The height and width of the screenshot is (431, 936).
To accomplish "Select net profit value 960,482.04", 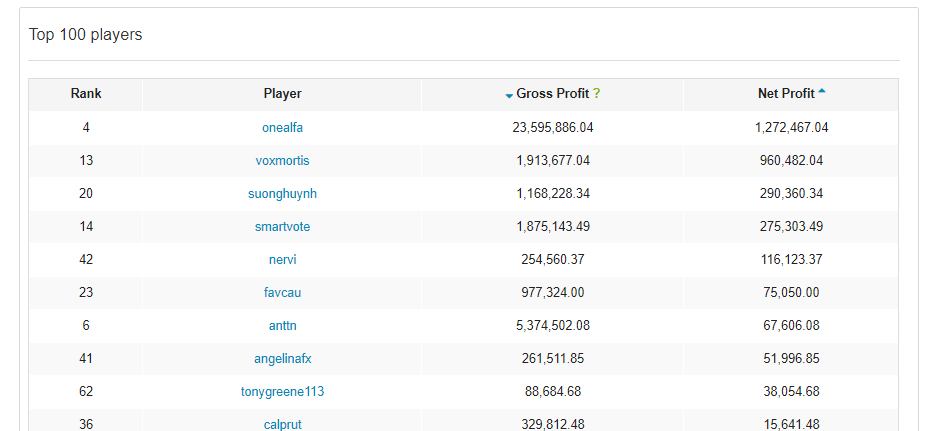I will click(792, 161).
